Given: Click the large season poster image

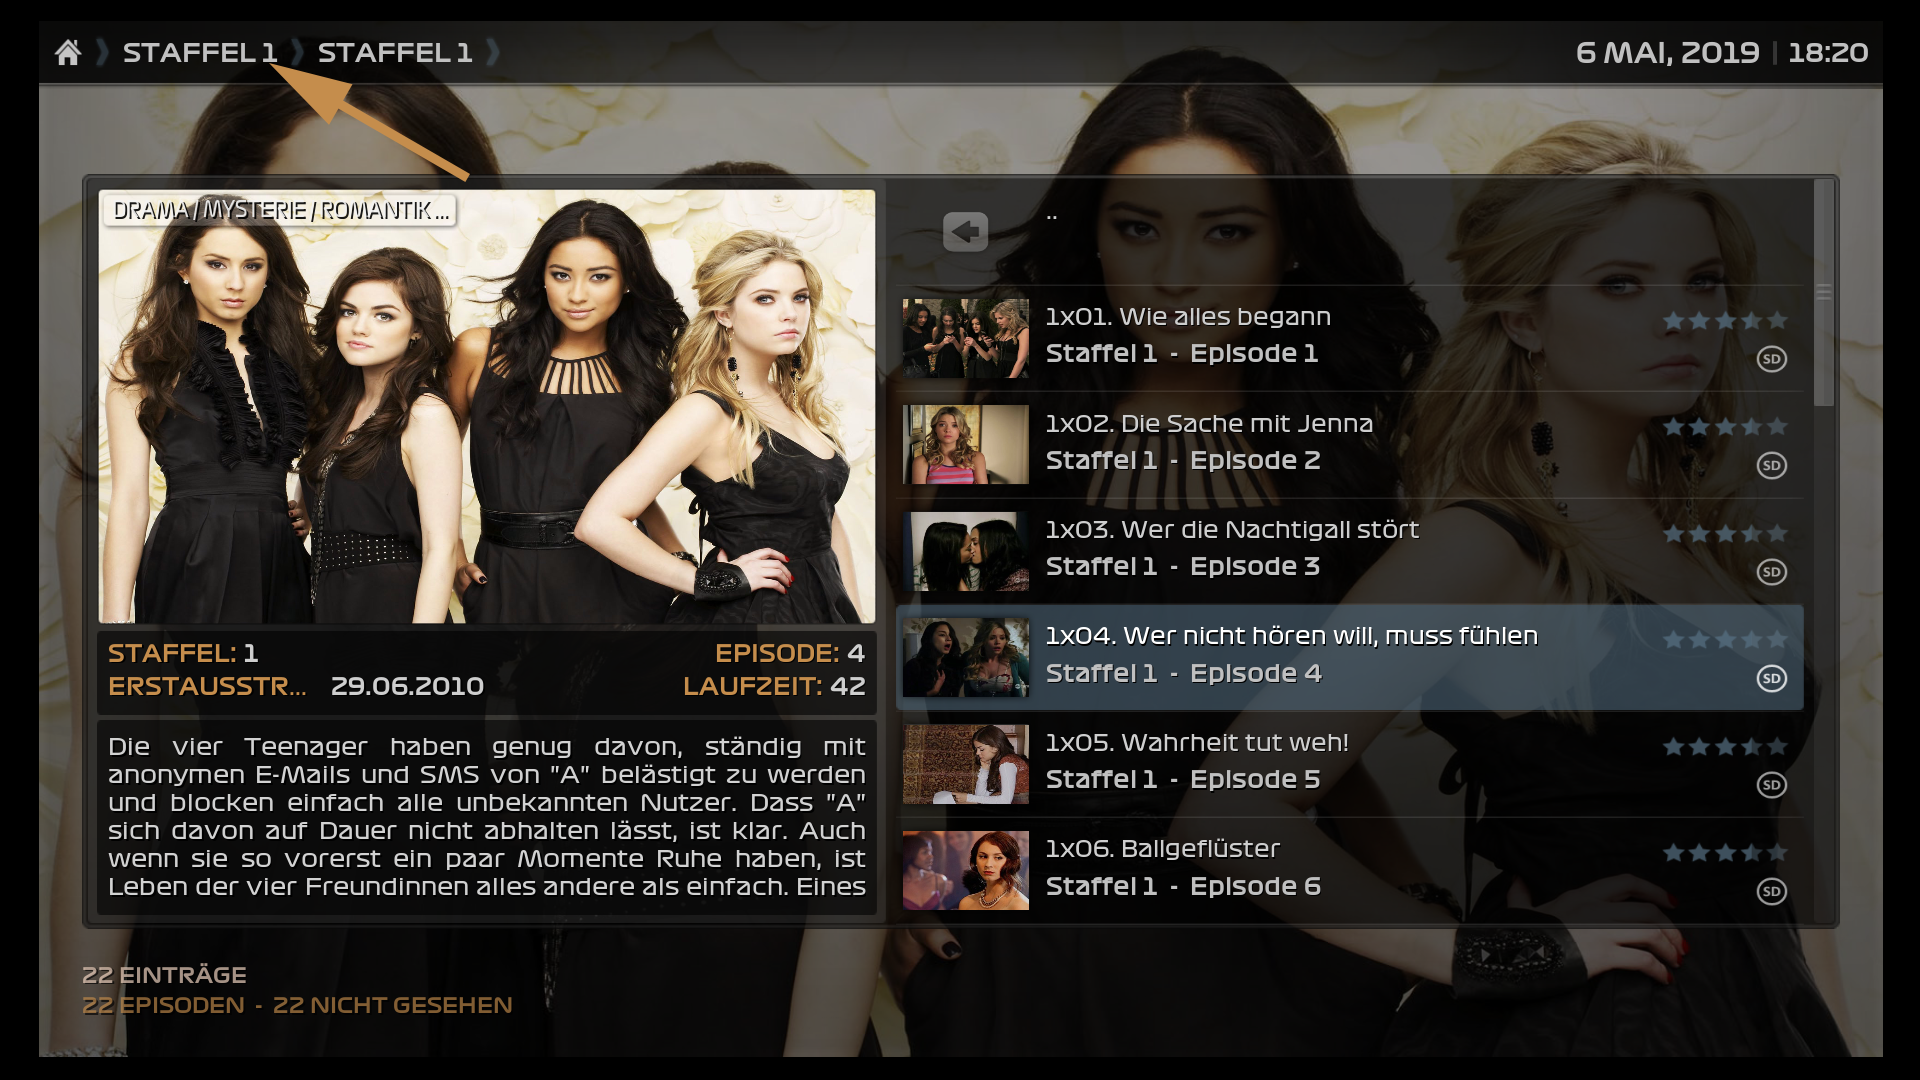Looking at the screenshot, I should click(x=487, y=407).
